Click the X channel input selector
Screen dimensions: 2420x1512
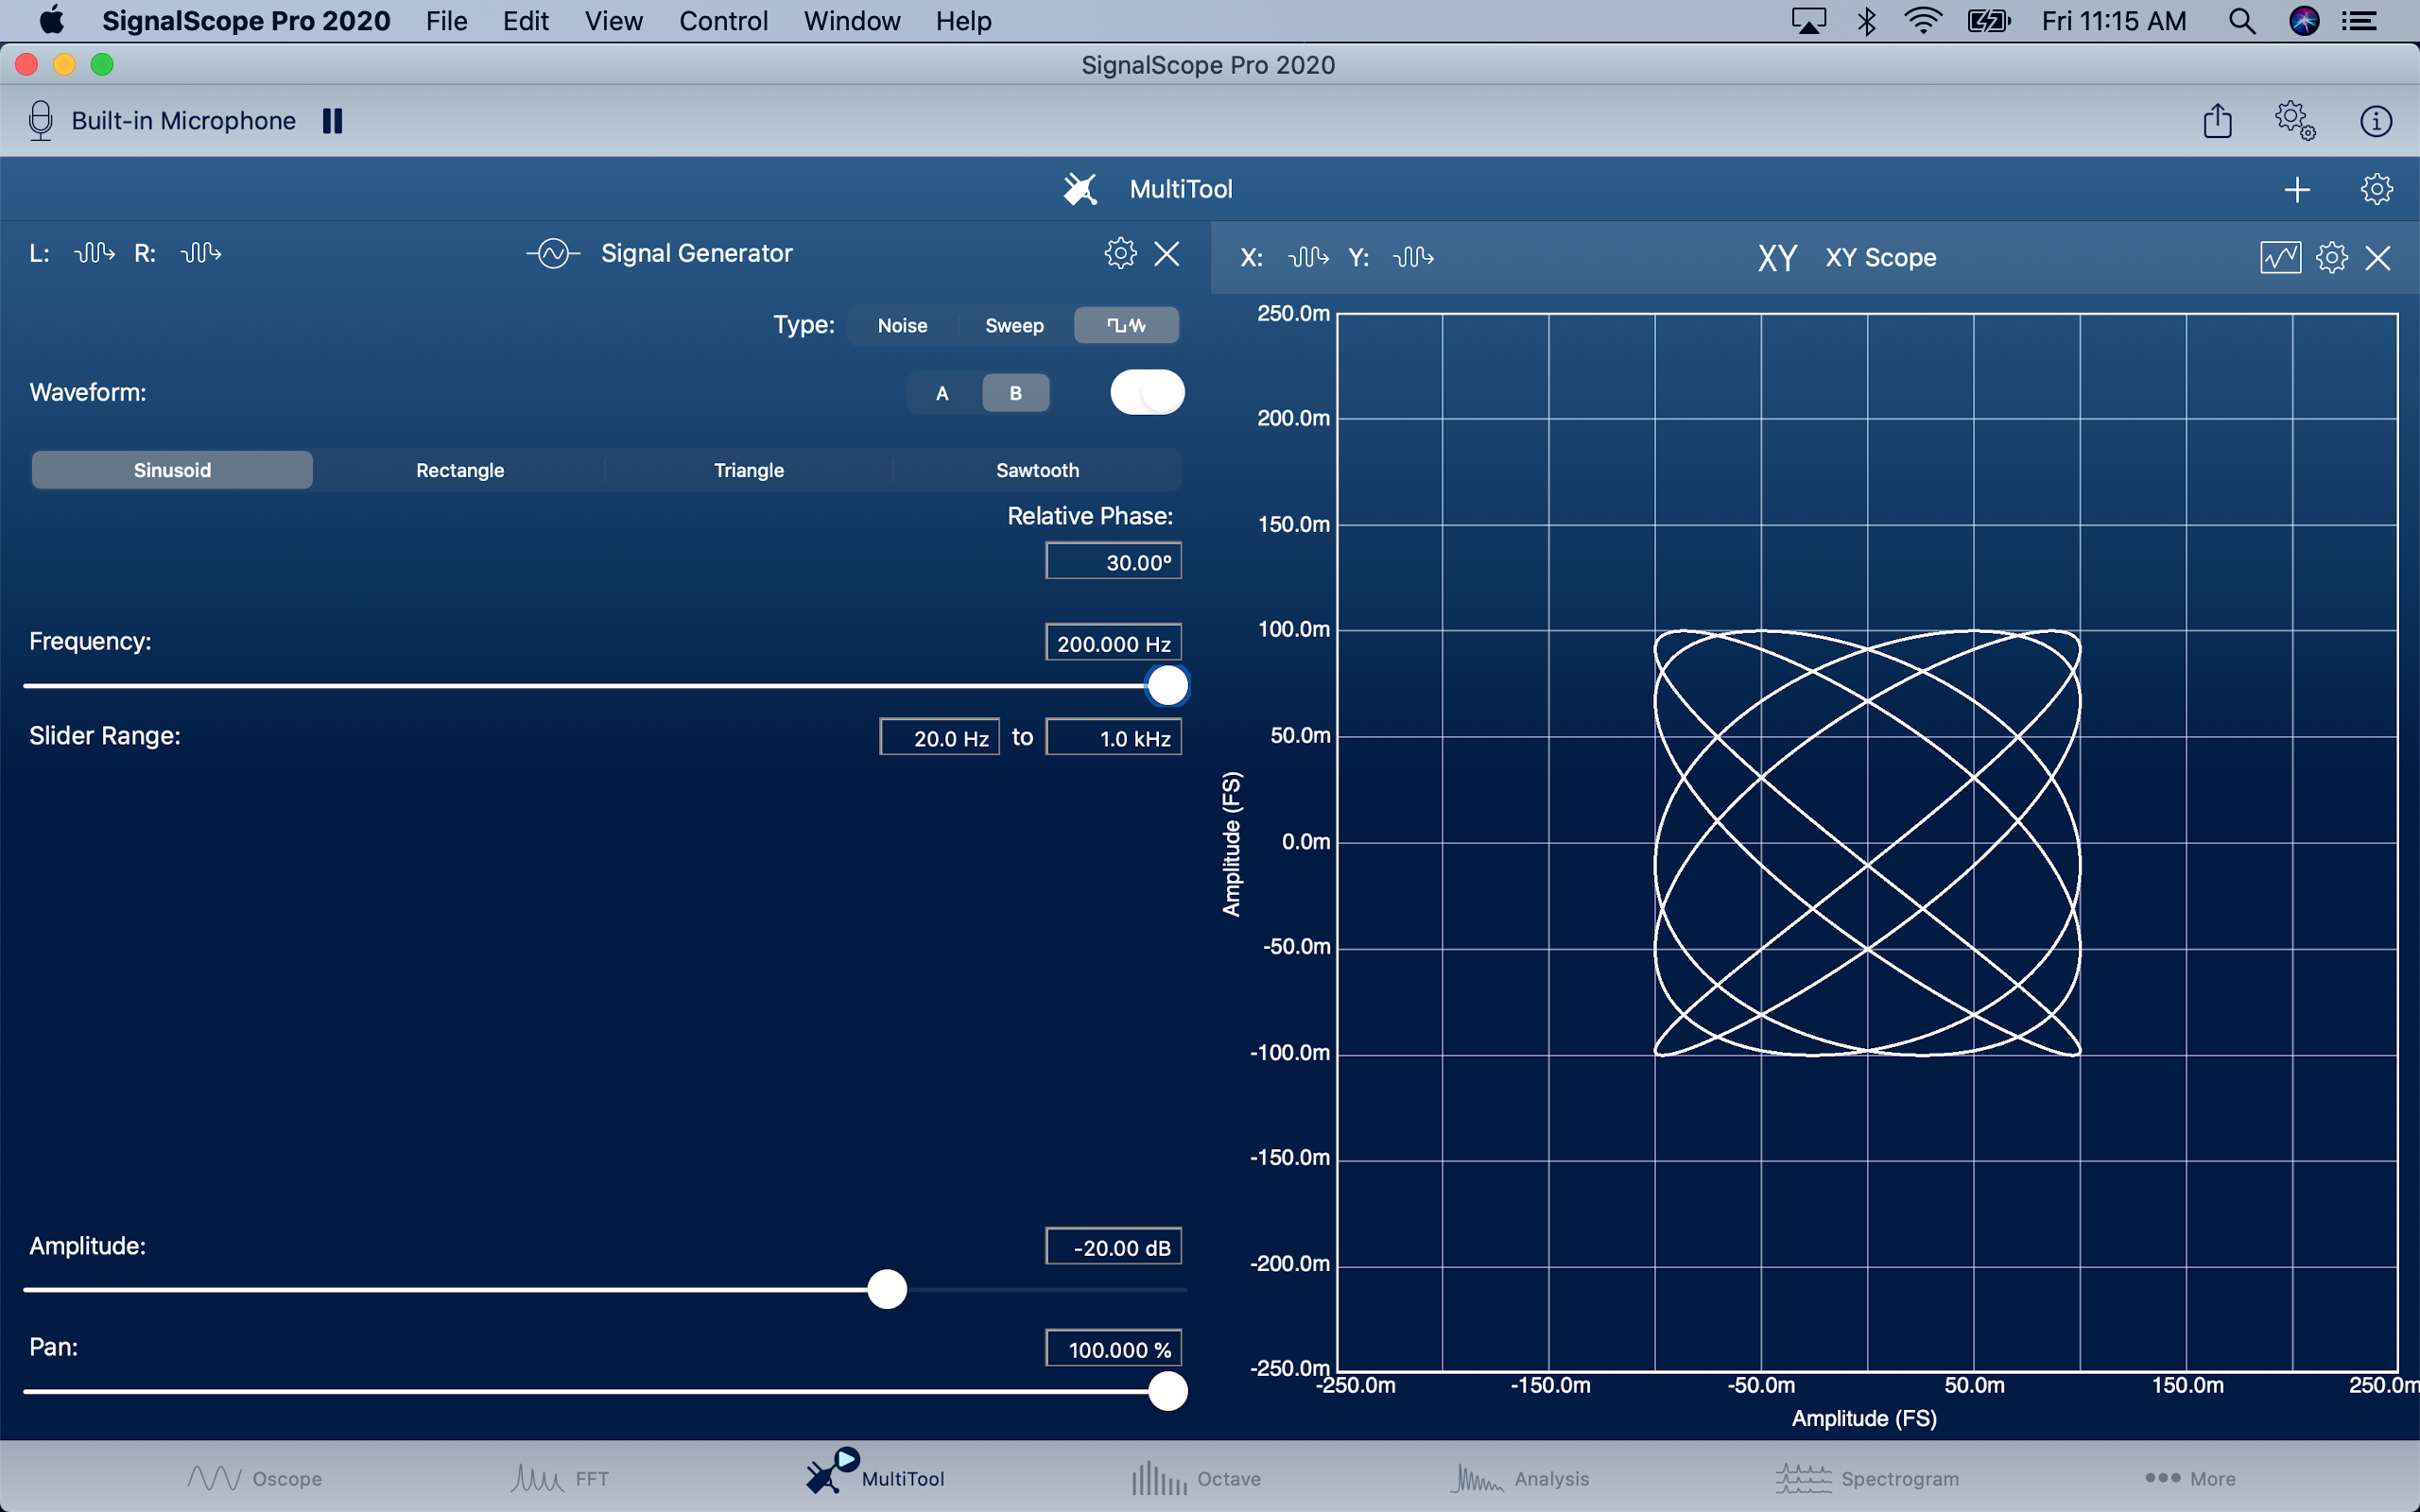coord(1308,258)
